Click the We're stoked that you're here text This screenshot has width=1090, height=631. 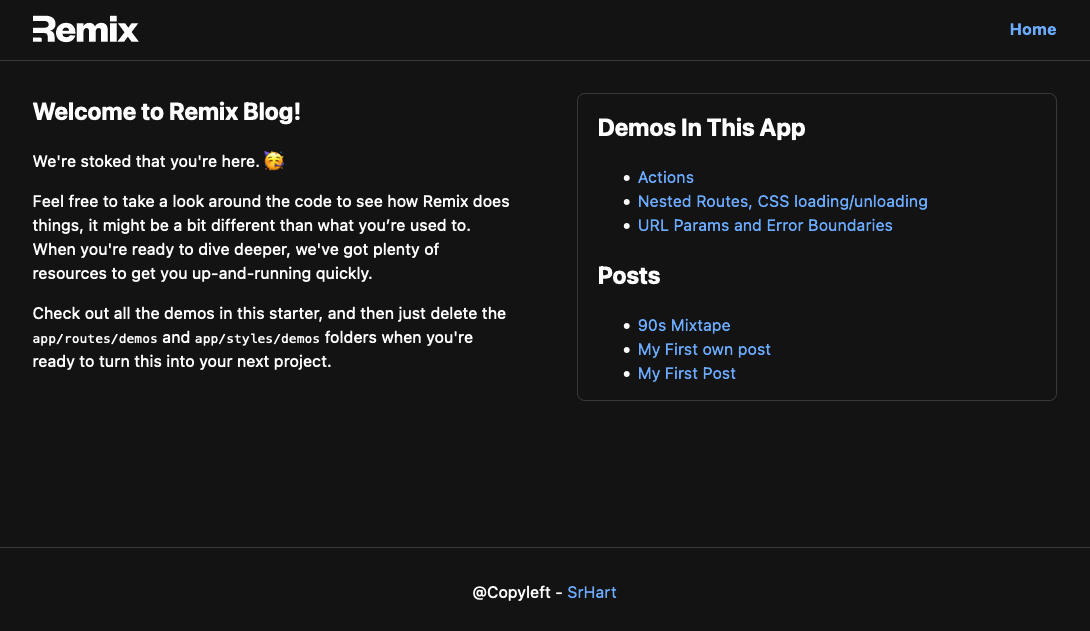pos(146,161)
